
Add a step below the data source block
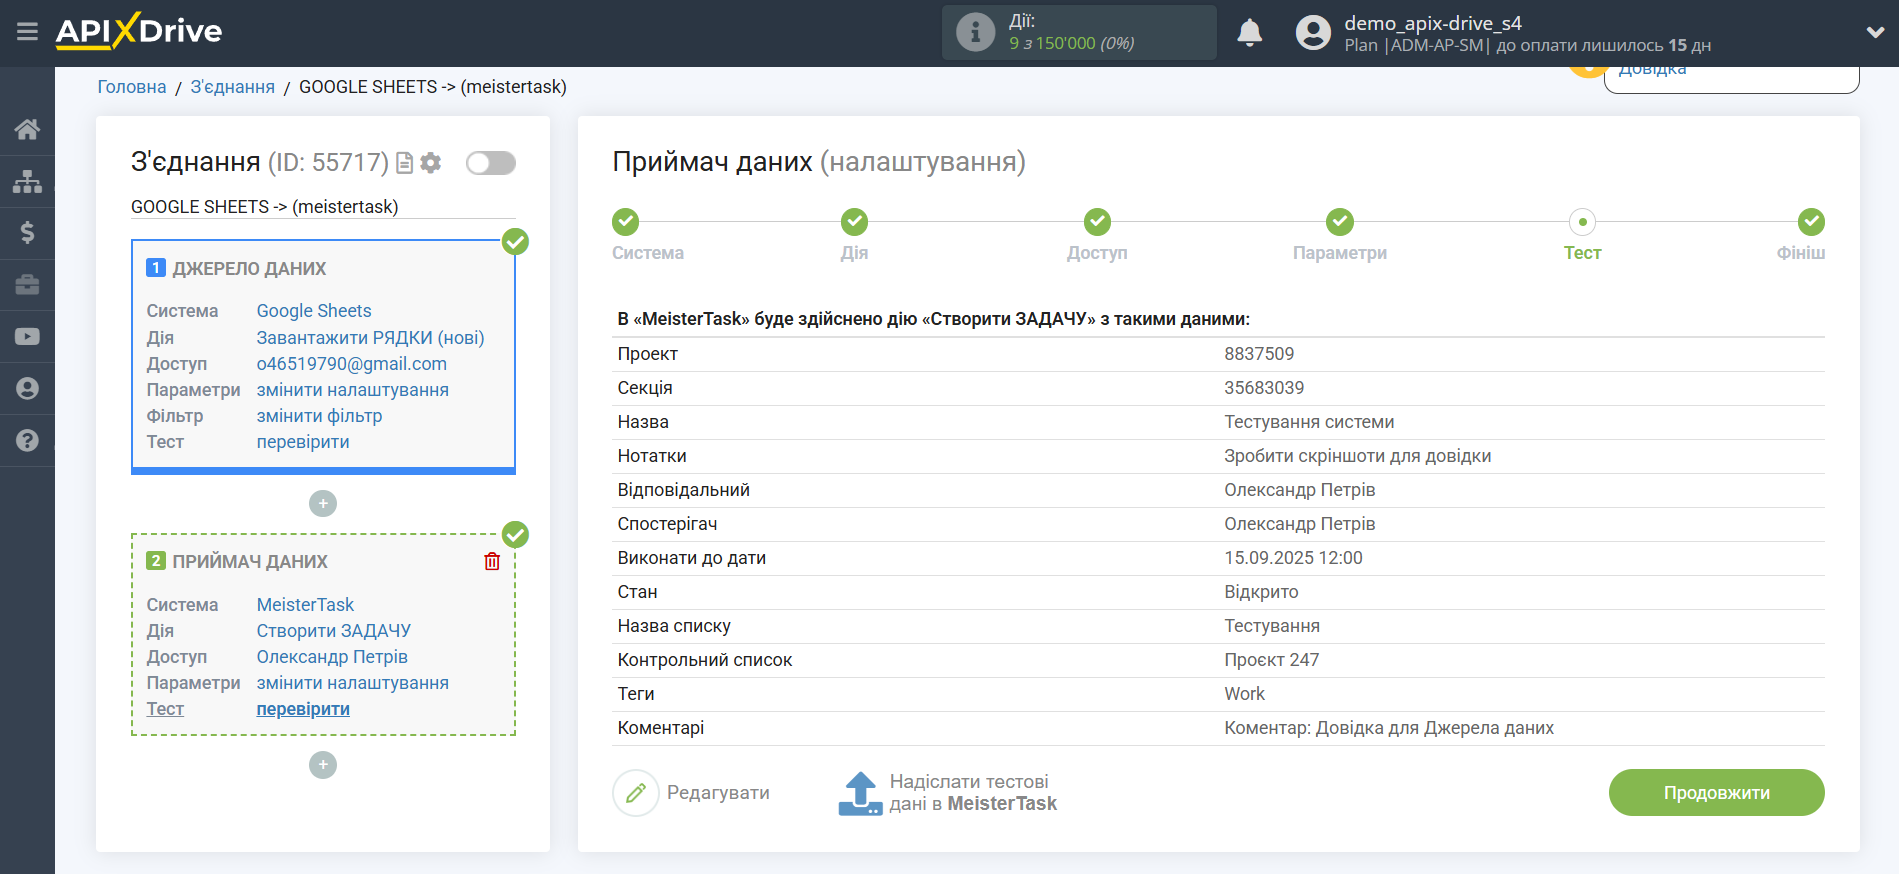(x=323, y=503)
